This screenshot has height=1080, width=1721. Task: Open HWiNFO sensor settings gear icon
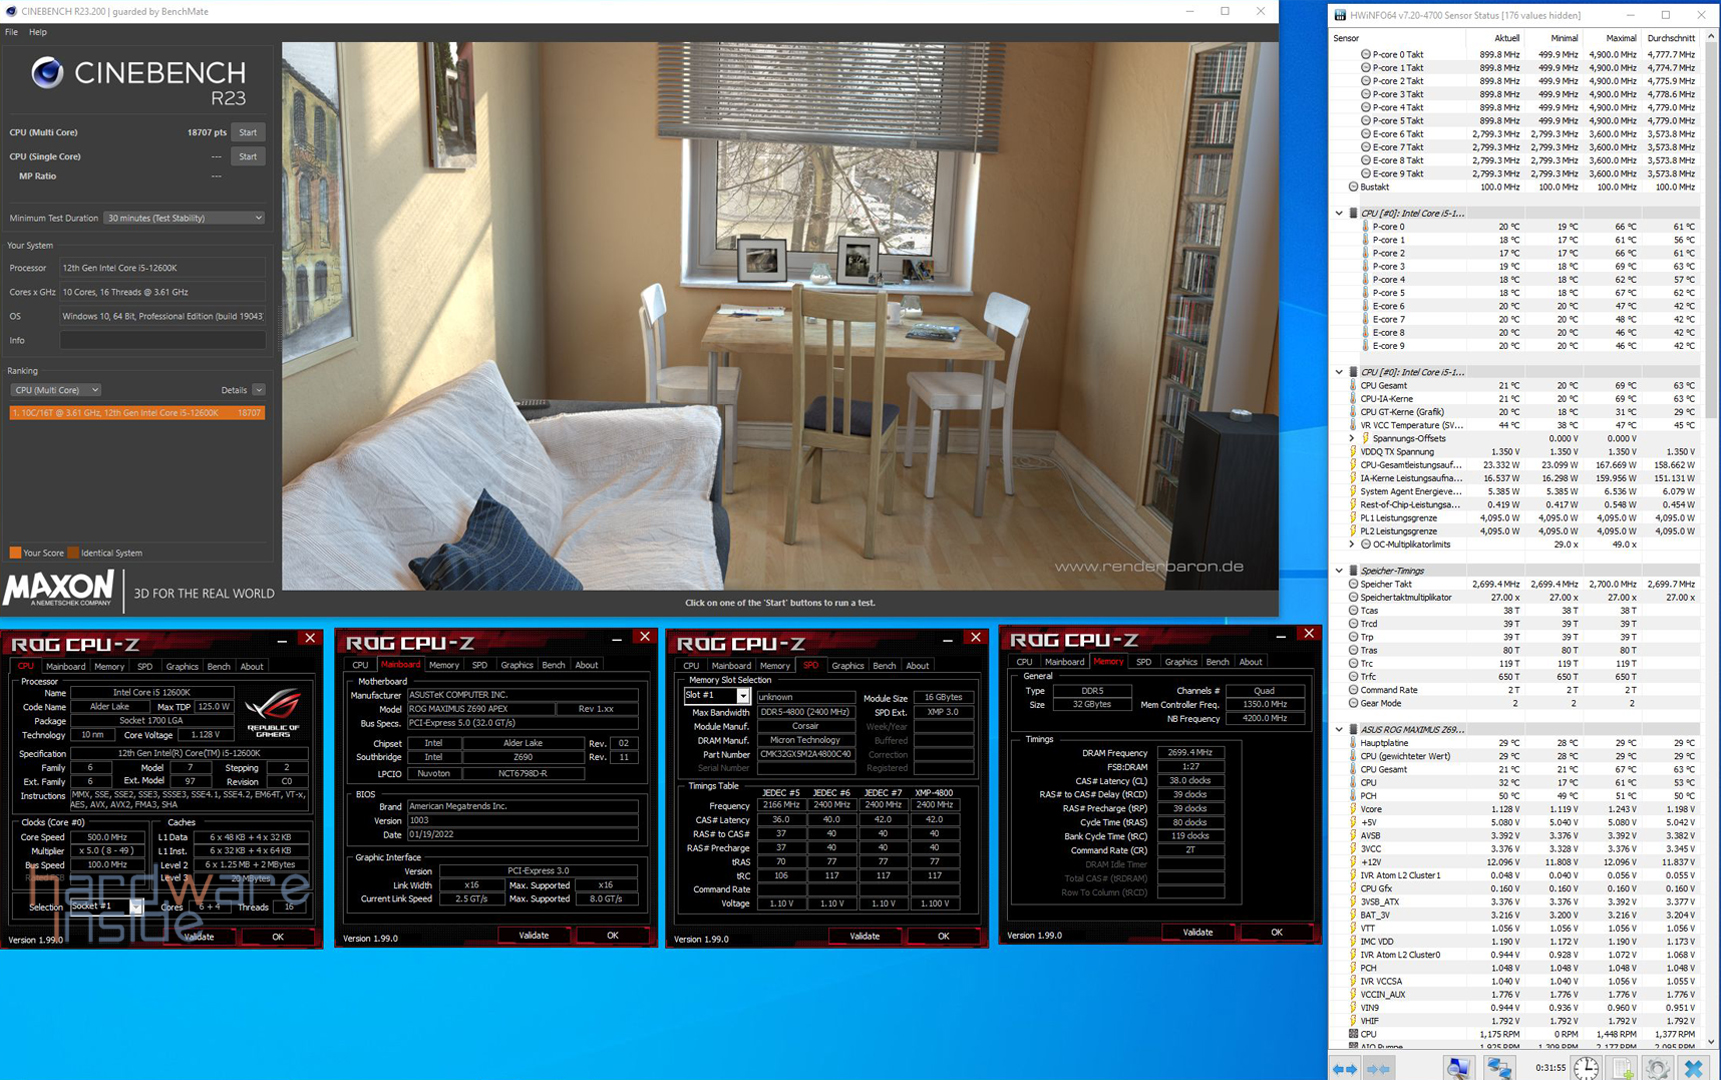pyautogui.click(x=1657, y=1068)
